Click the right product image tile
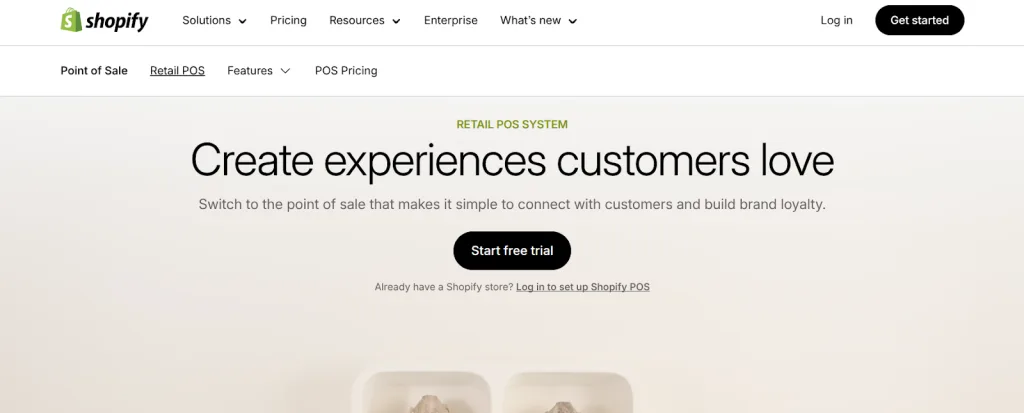1024x413 pixels. [567, 394]
